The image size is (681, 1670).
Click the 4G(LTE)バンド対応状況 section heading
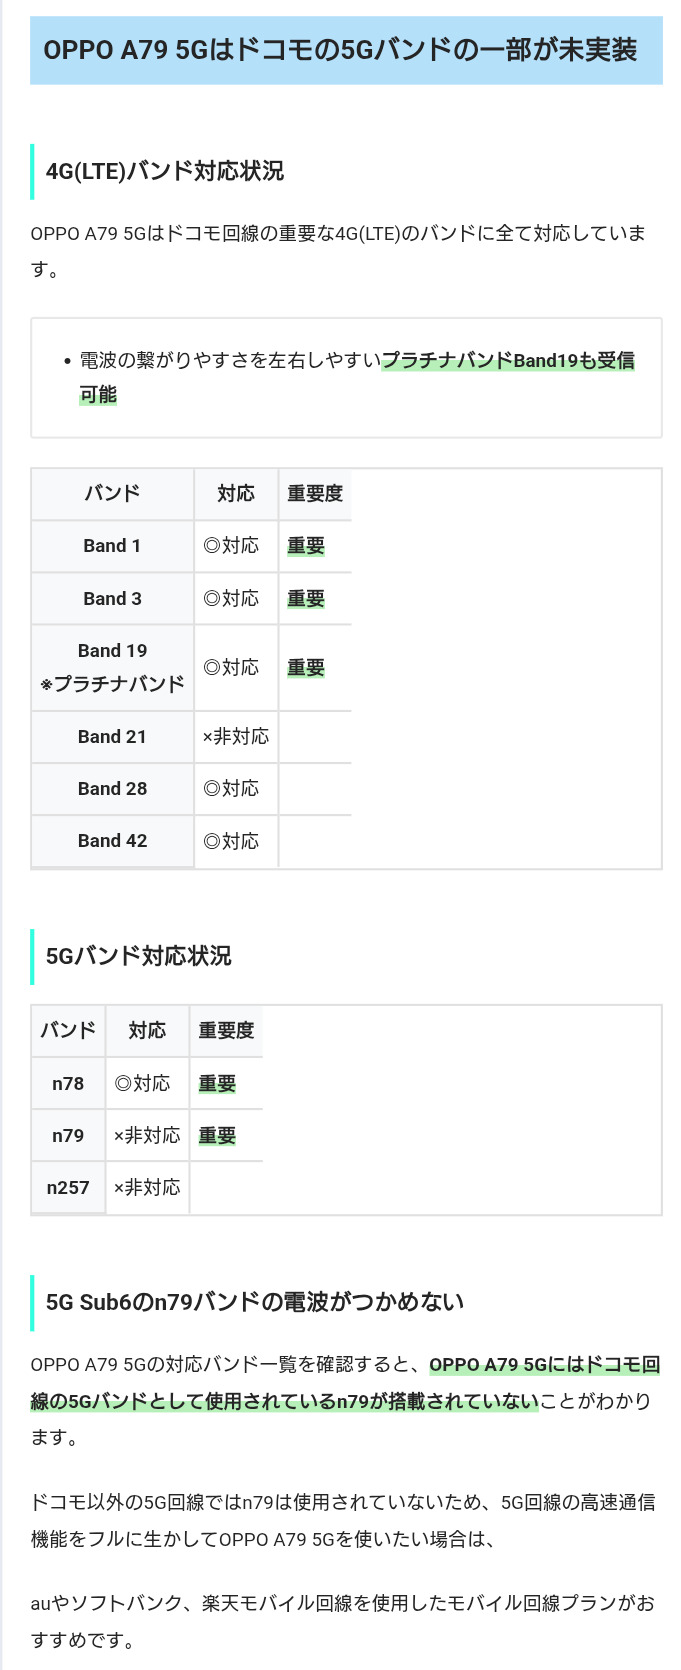click(165, 171)
